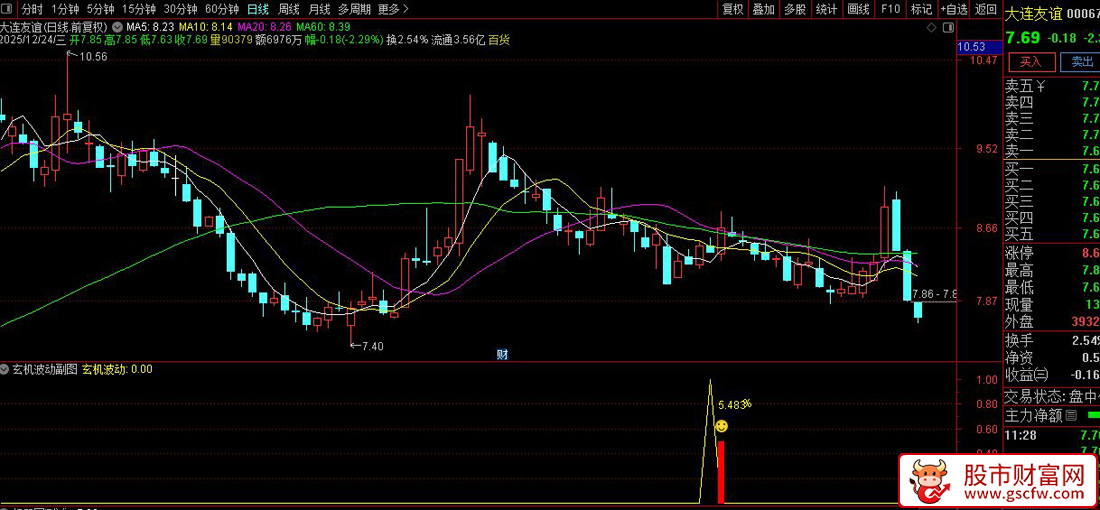Click the diamond icon above the price axis

[932, 27]
